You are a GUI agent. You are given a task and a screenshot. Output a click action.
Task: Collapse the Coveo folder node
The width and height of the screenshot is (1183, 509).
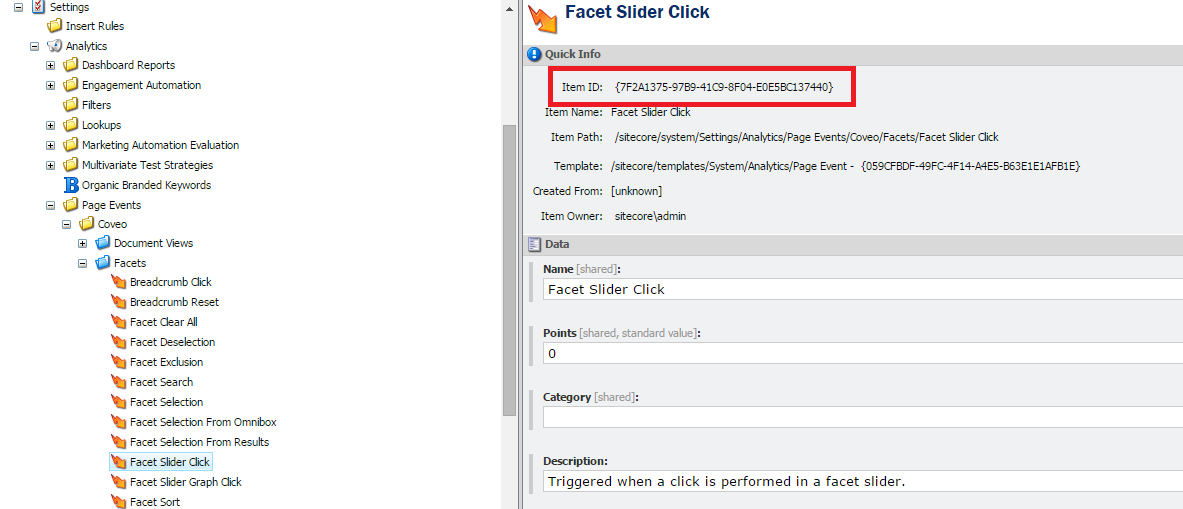coord(66,225)
